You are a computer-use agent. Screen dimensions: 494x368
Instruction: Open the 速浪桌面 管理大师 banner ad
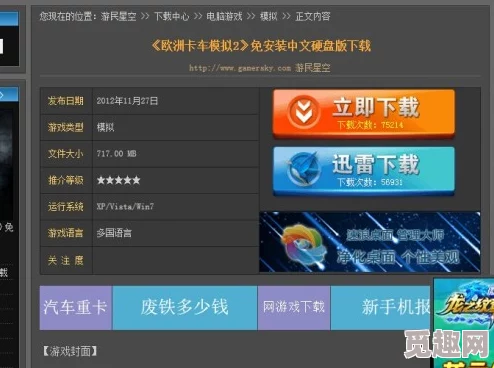coord(370,242)
